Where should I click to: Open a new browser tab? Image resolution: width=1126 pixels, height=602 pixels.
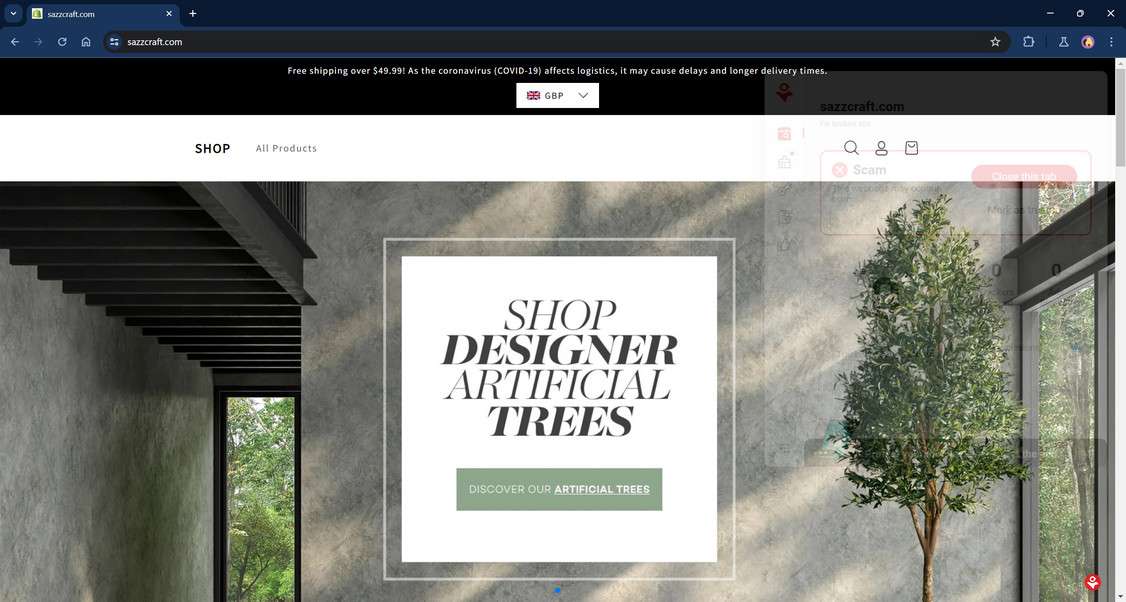192,14
